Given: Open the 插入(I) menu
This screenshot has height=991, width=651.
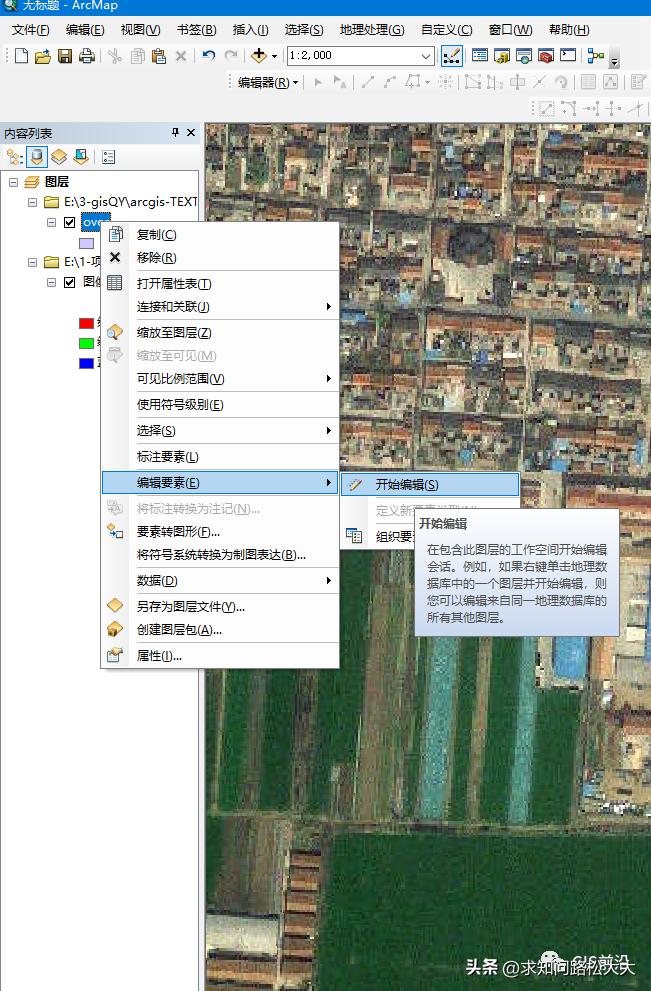Looking at the screenshot, I should (250, 30).
